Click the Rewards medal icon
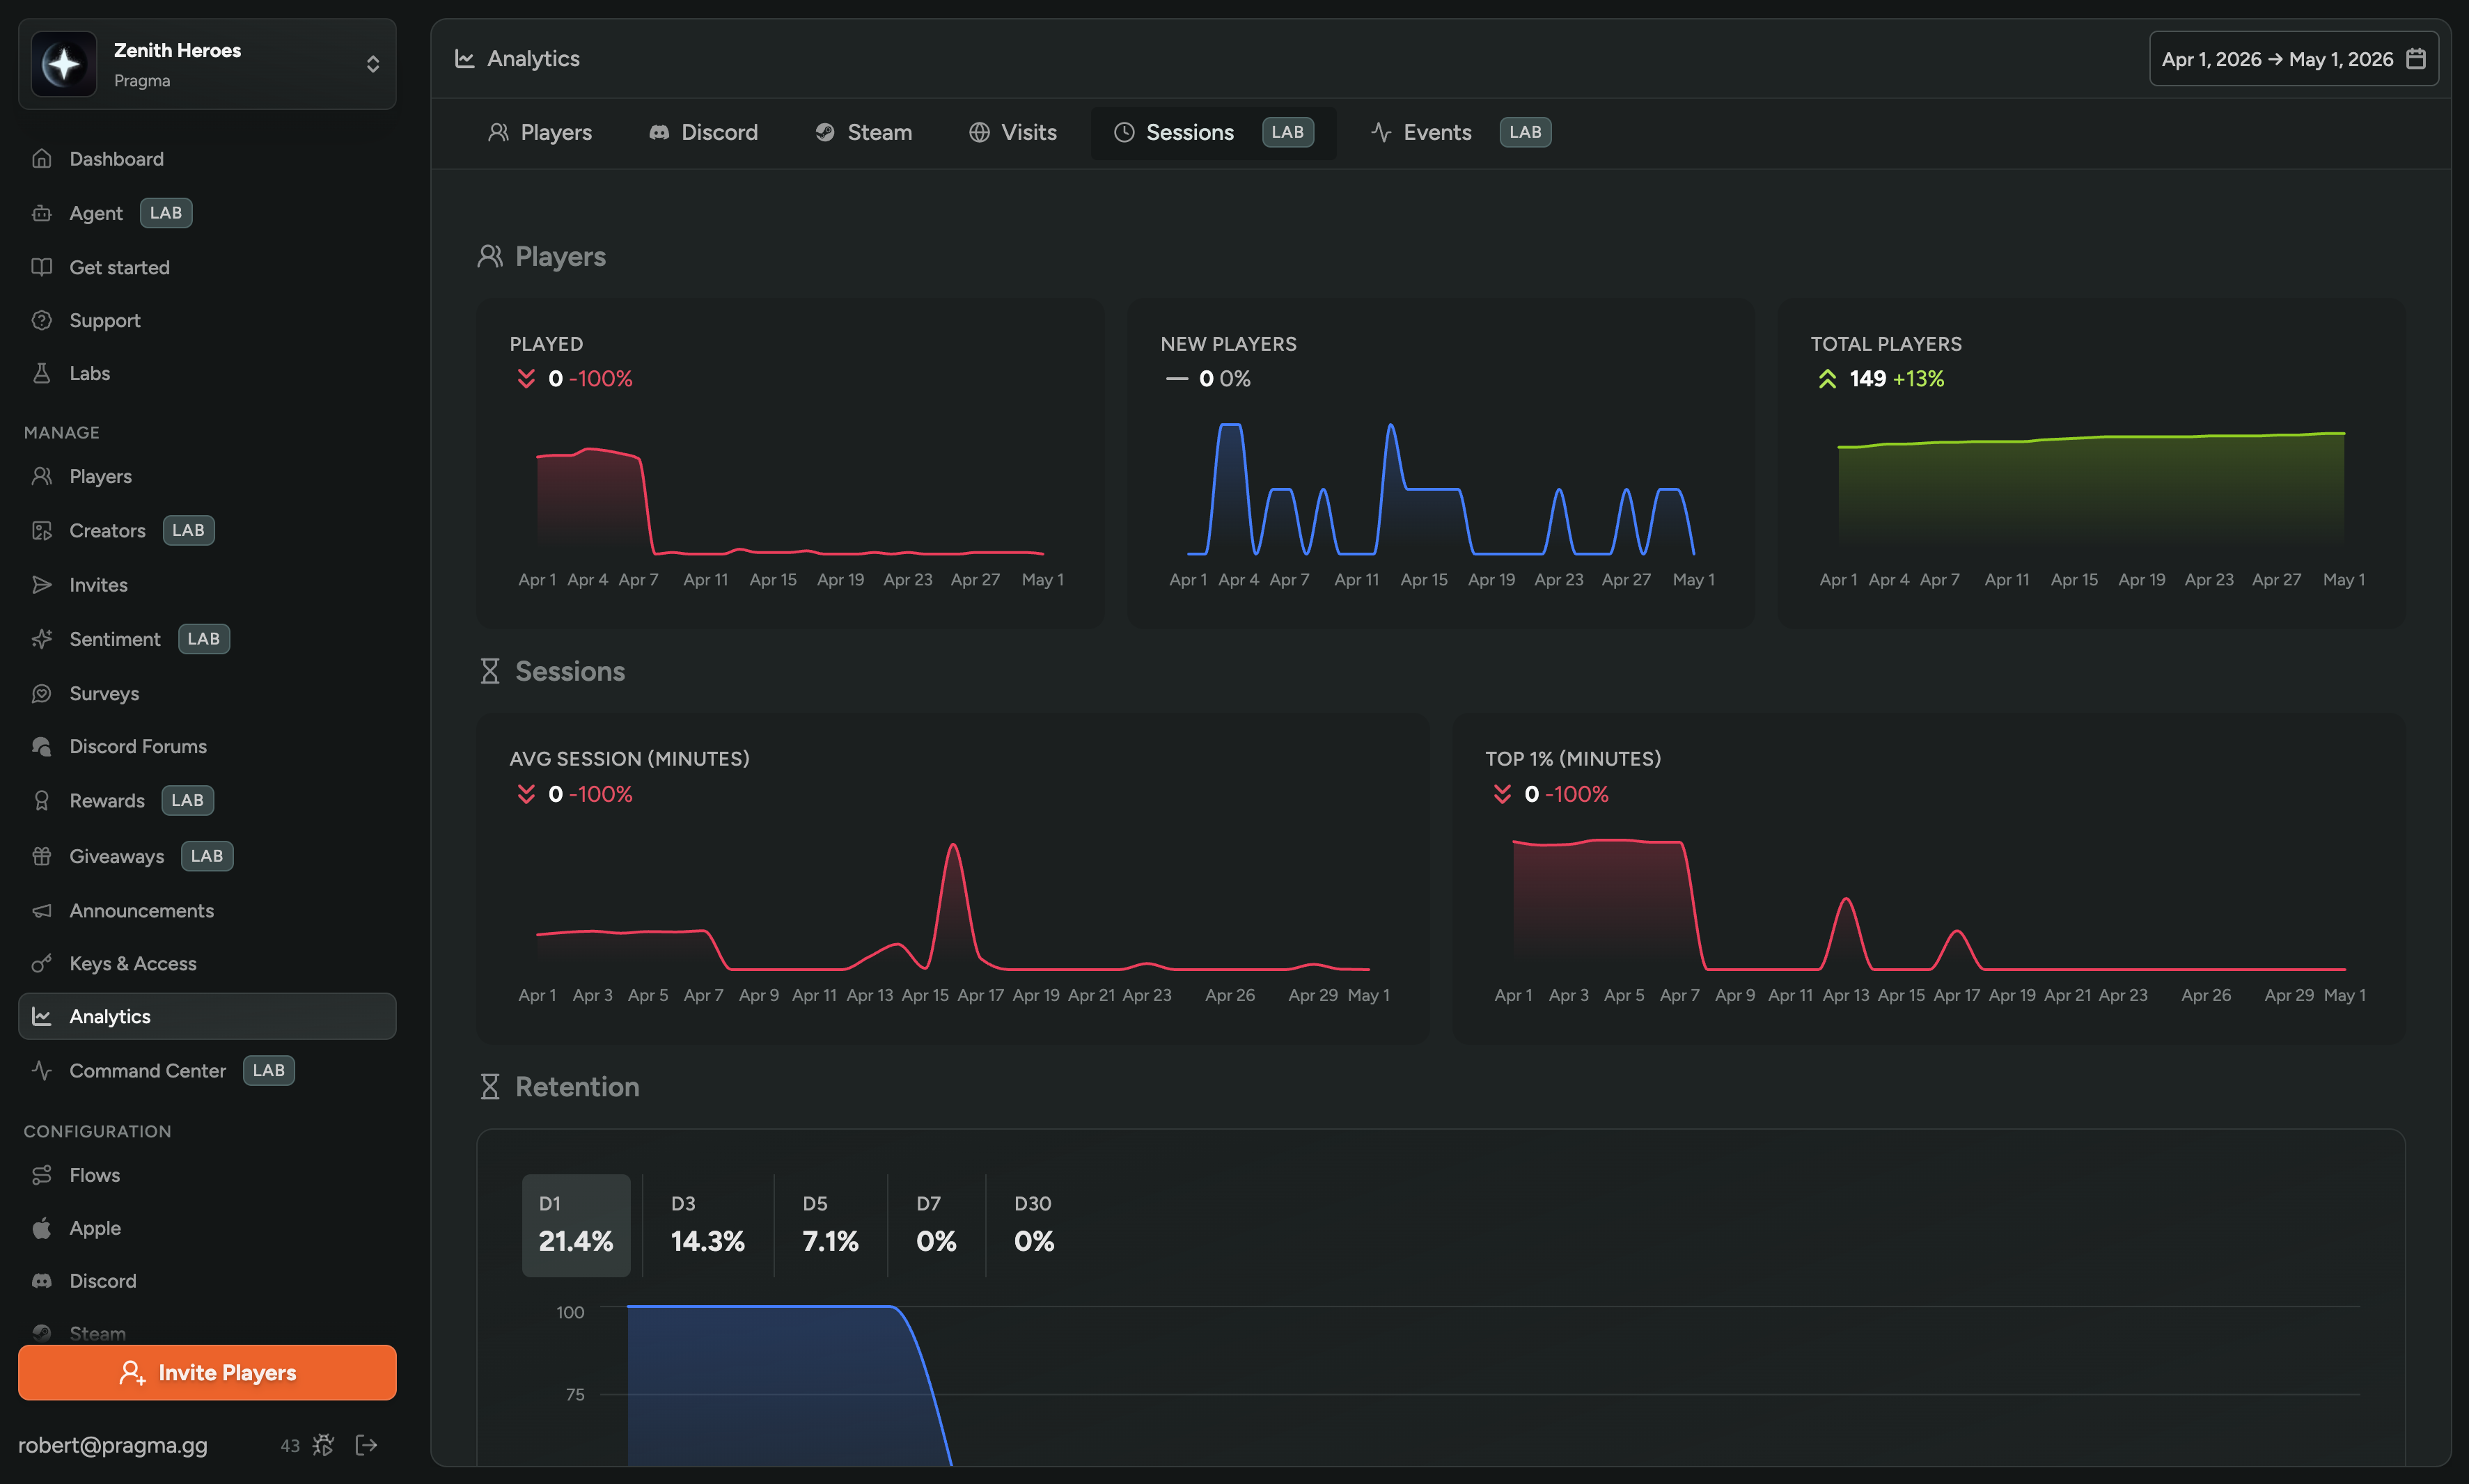 point(42,800)
